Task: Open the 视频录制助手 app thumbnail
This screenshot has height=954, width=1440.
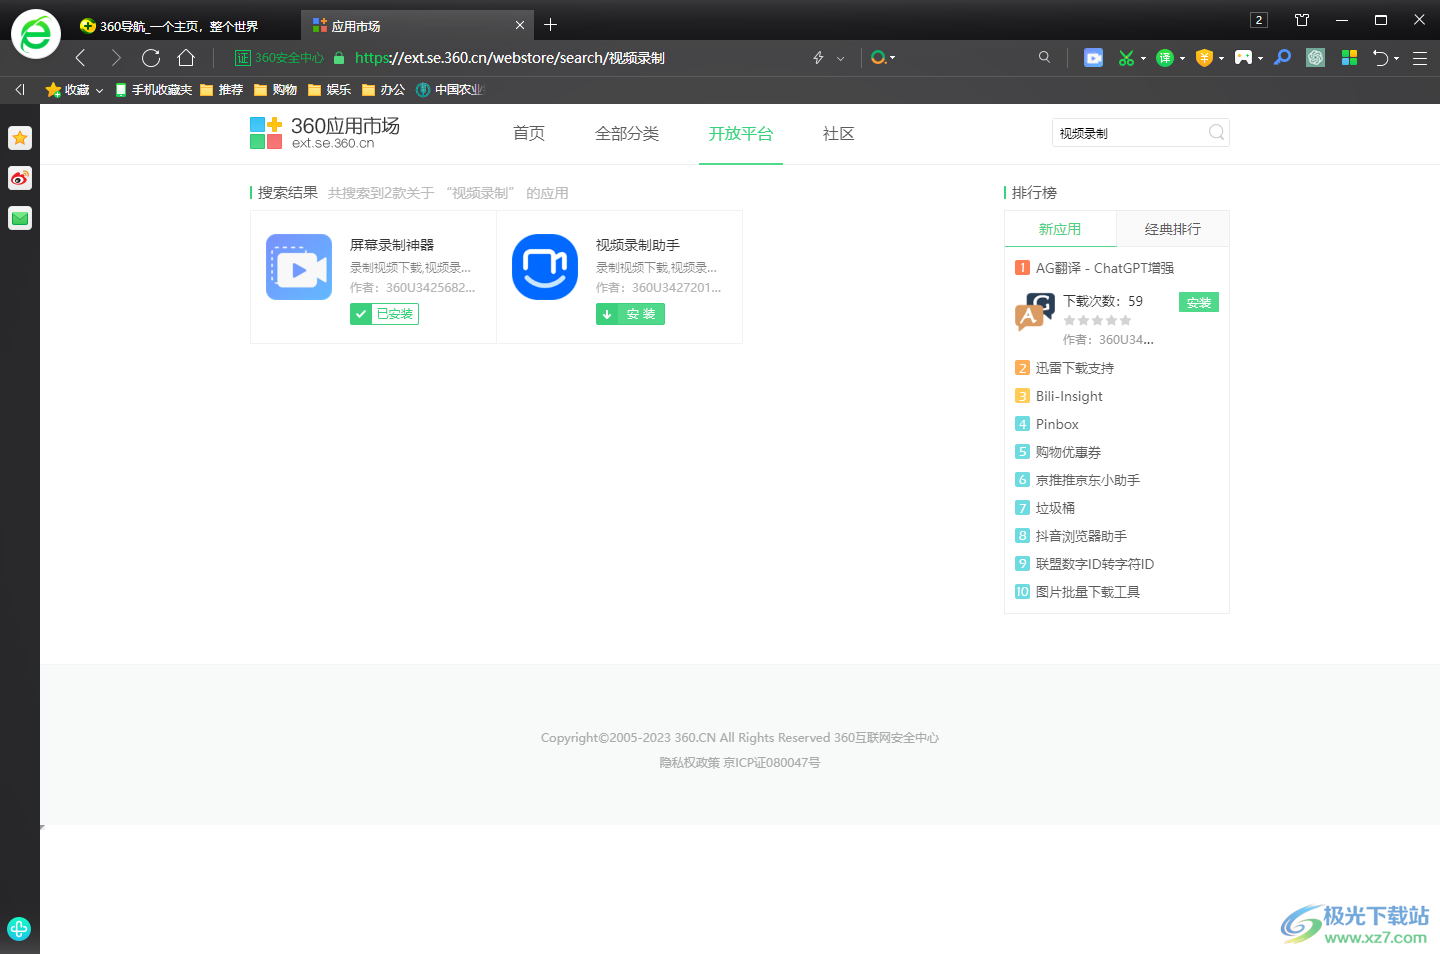Action: click(x=545, y=267)
